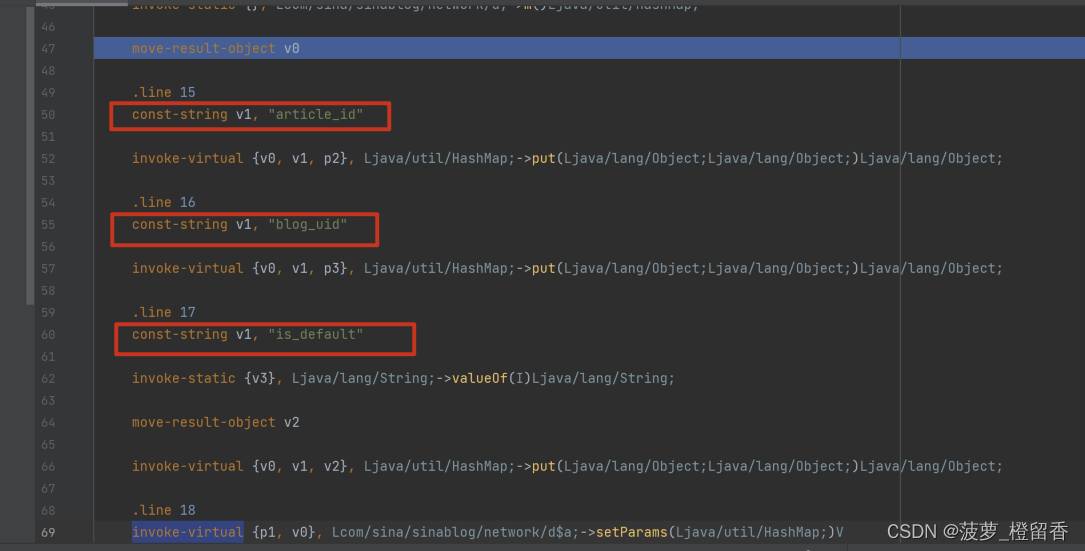Click the '.line 15' directive

click(x=164, y=92)
